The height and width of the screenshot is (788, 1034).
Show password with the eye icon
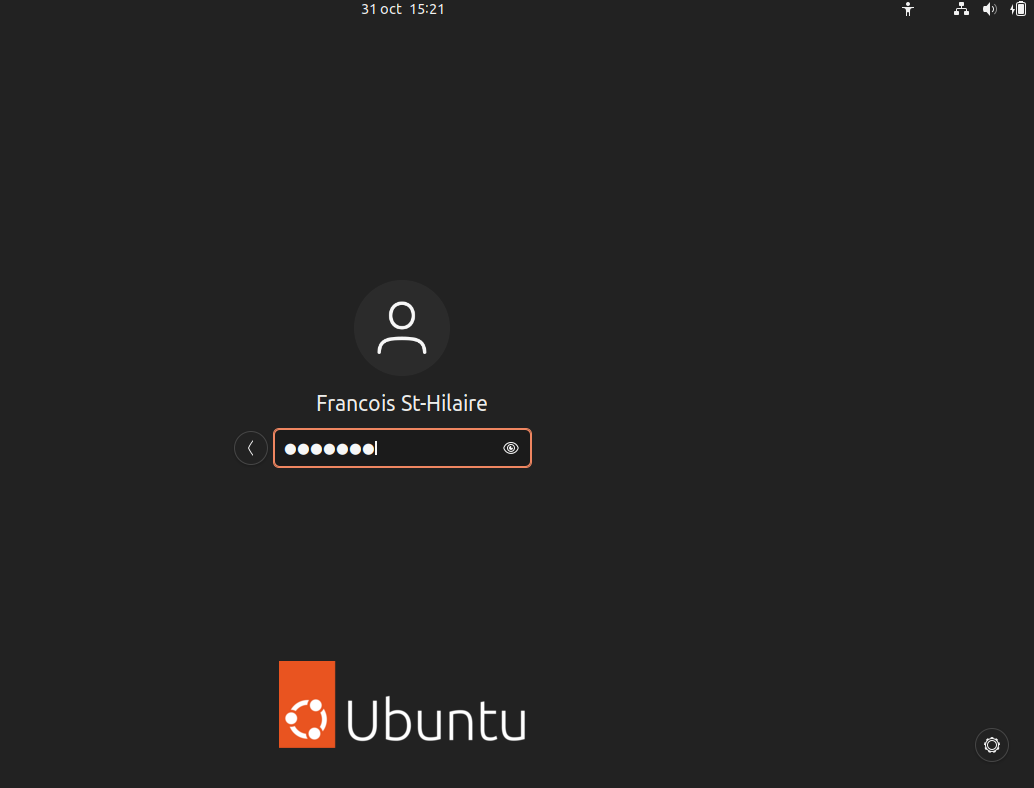point(511,448)
